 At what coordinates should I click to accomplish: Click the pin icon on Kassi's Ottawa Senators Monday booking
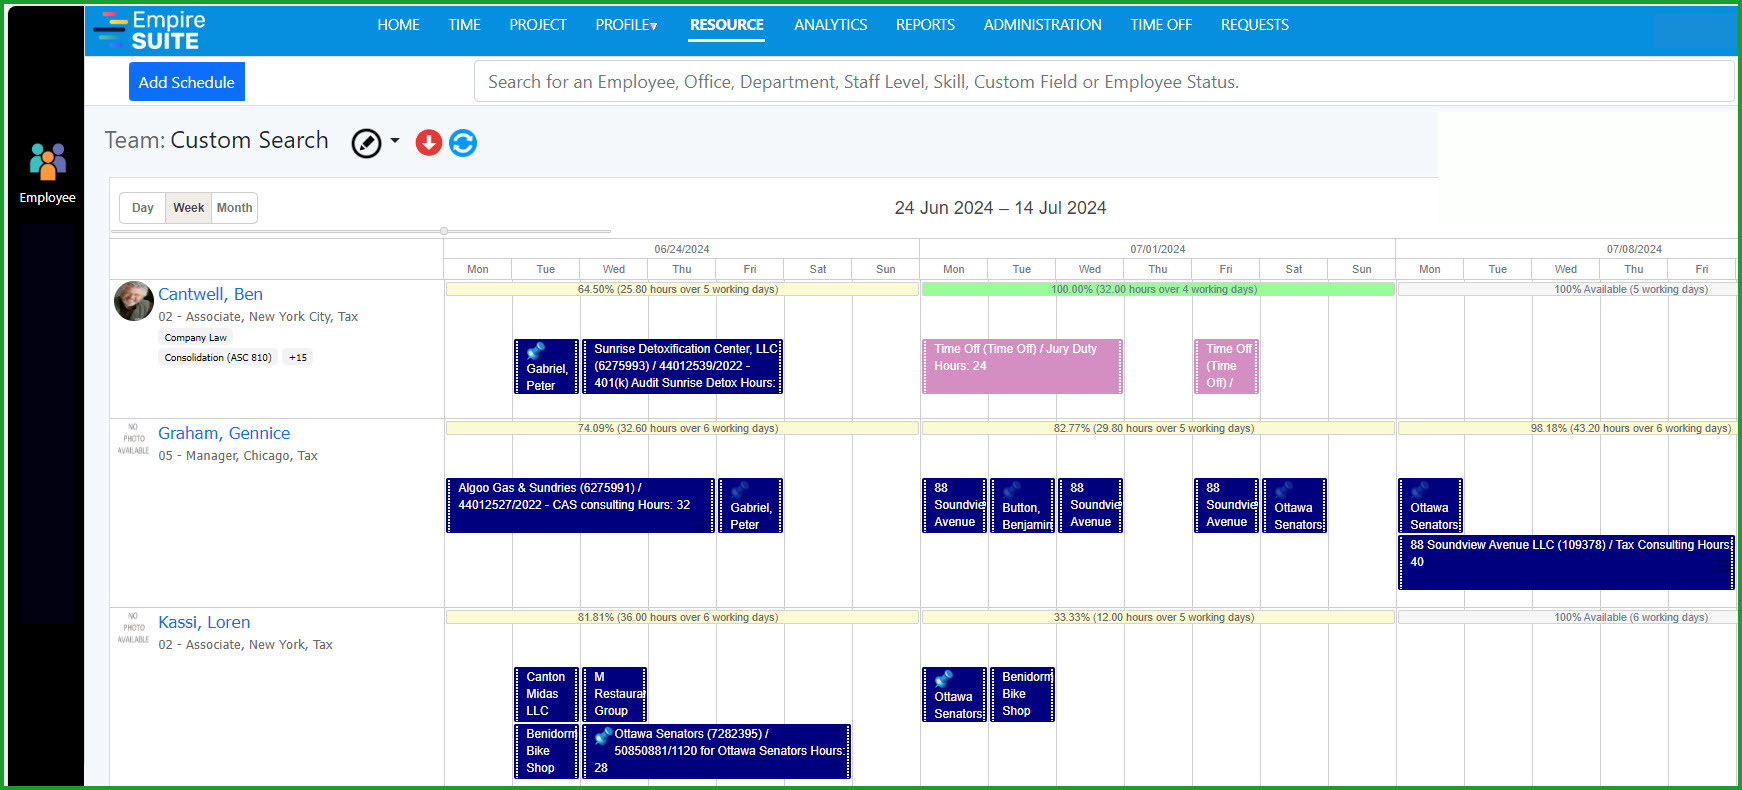[x=944, y=679]
